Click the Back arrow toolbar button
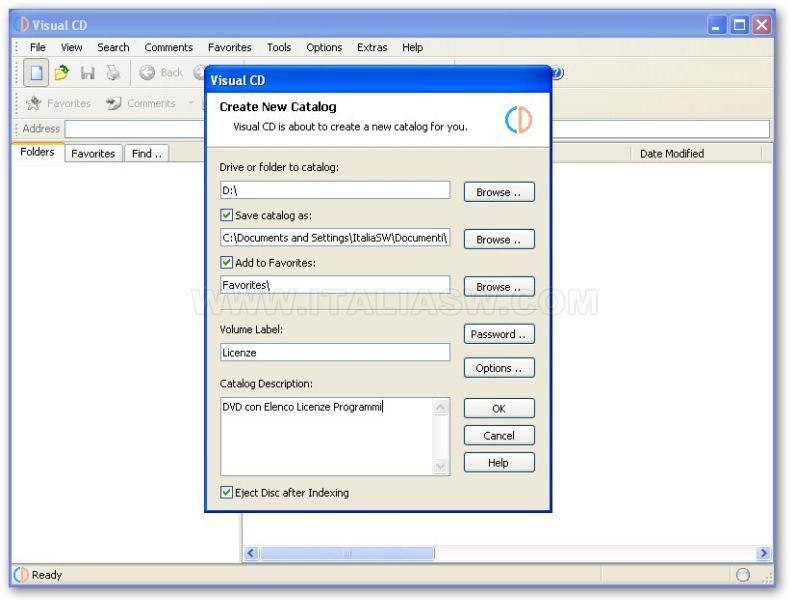Viewport: 790px width, 600px height. [x=160, y=73]
